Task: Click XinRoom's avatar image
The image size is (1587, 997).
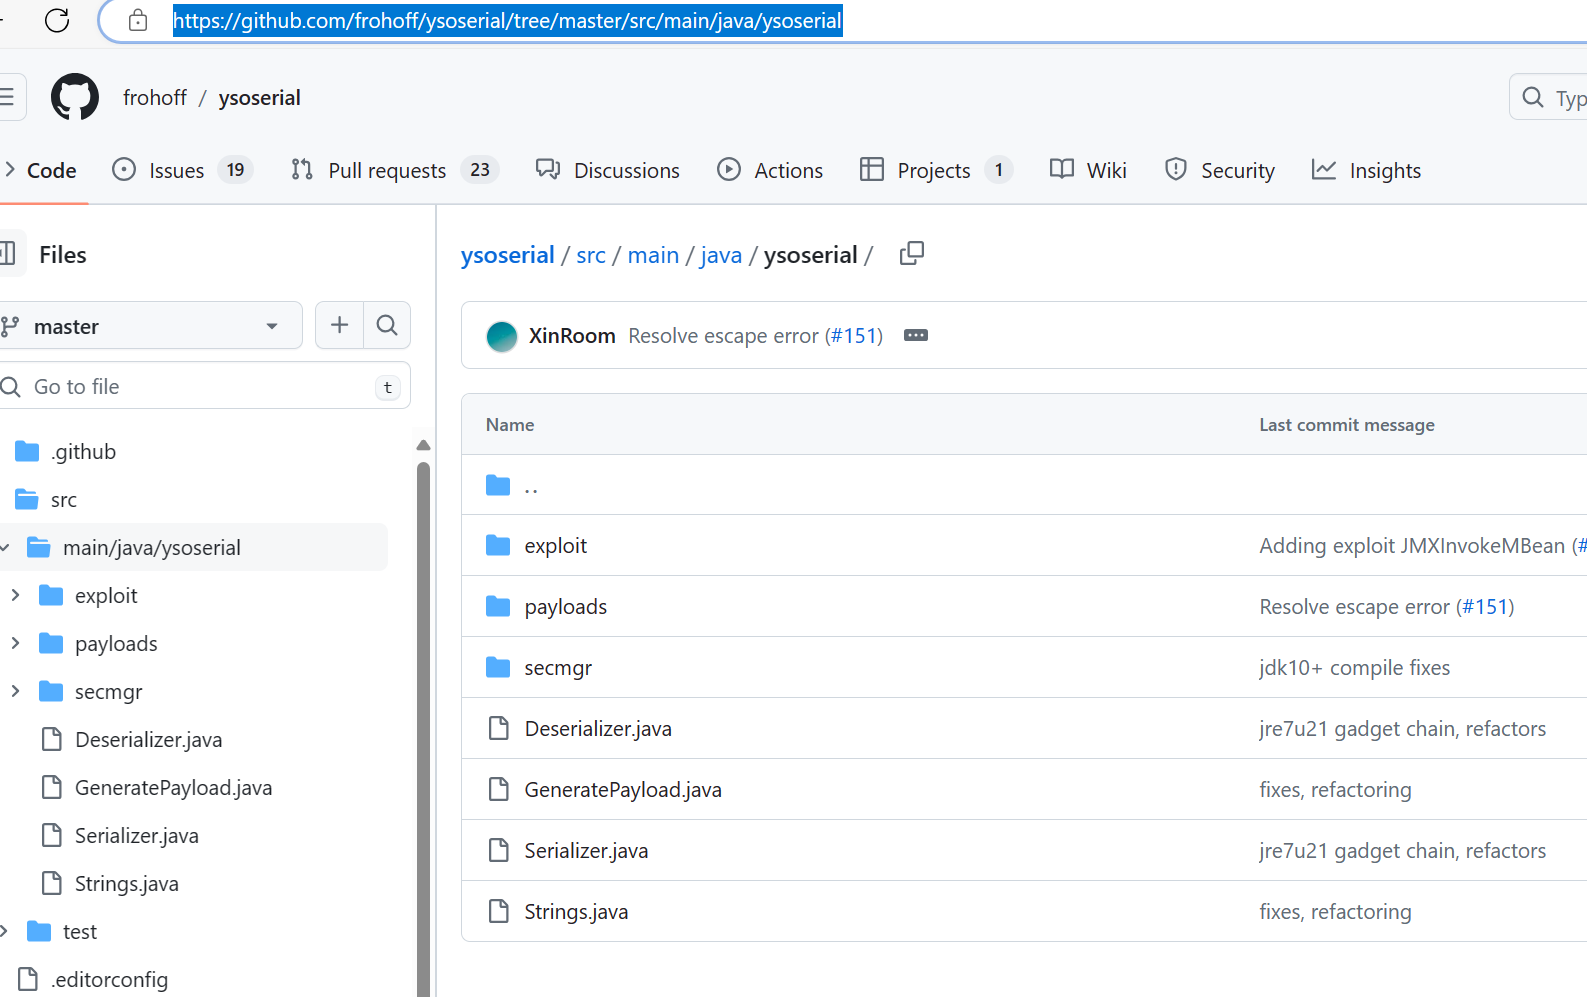Action: pos(502,336)
